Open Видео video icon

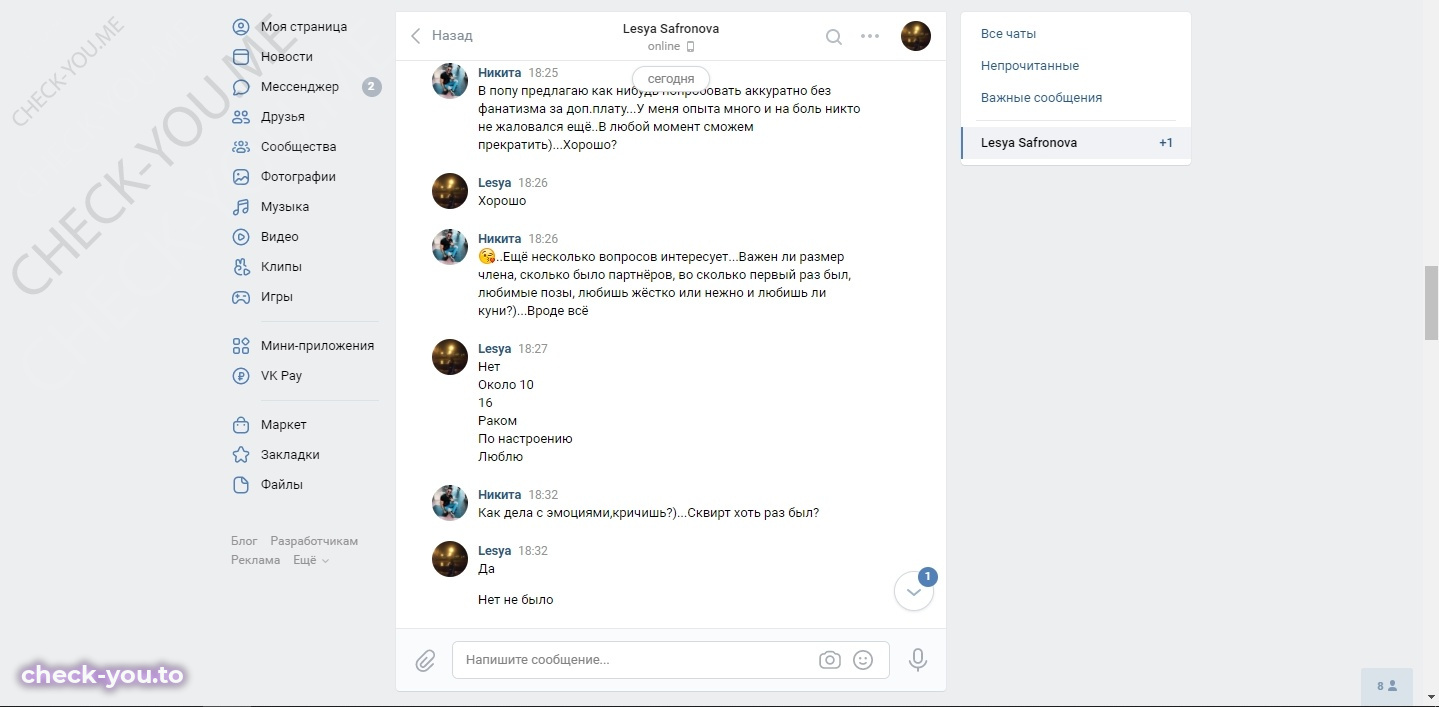click(241, 237)
